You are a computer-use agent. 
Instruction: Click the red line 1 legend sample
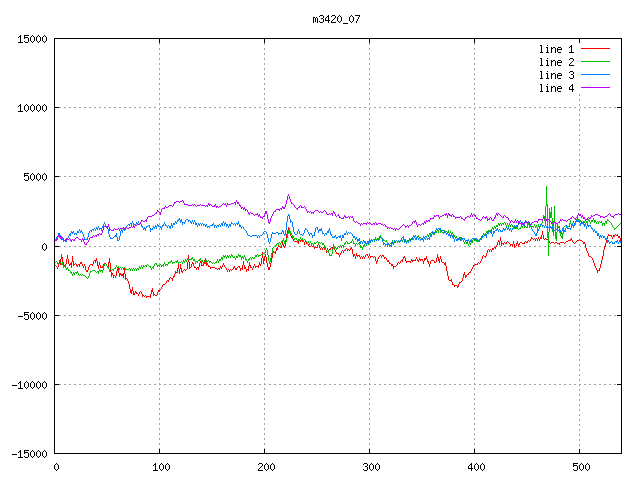595,49
